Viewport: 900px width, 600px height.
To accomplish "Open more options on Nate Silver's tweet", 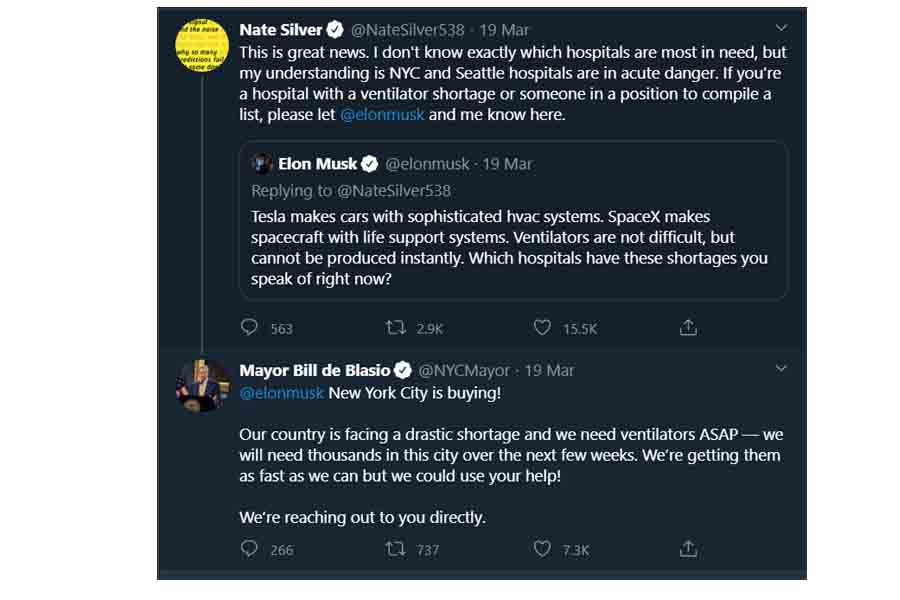I will pos(781,28).
